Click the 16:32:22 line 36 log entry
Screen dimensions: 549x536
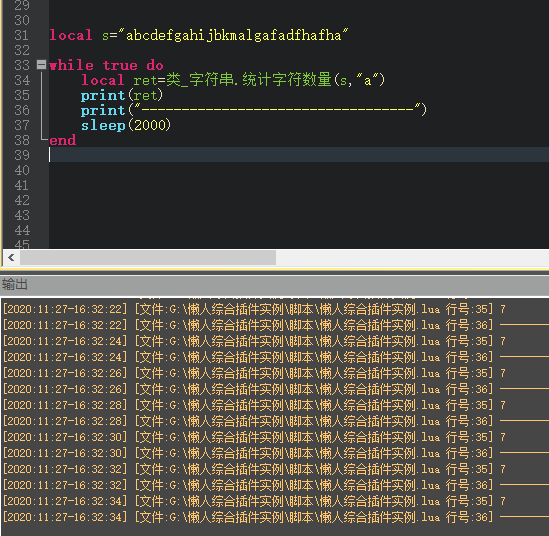pyautogui.click(x=276, y=325)
